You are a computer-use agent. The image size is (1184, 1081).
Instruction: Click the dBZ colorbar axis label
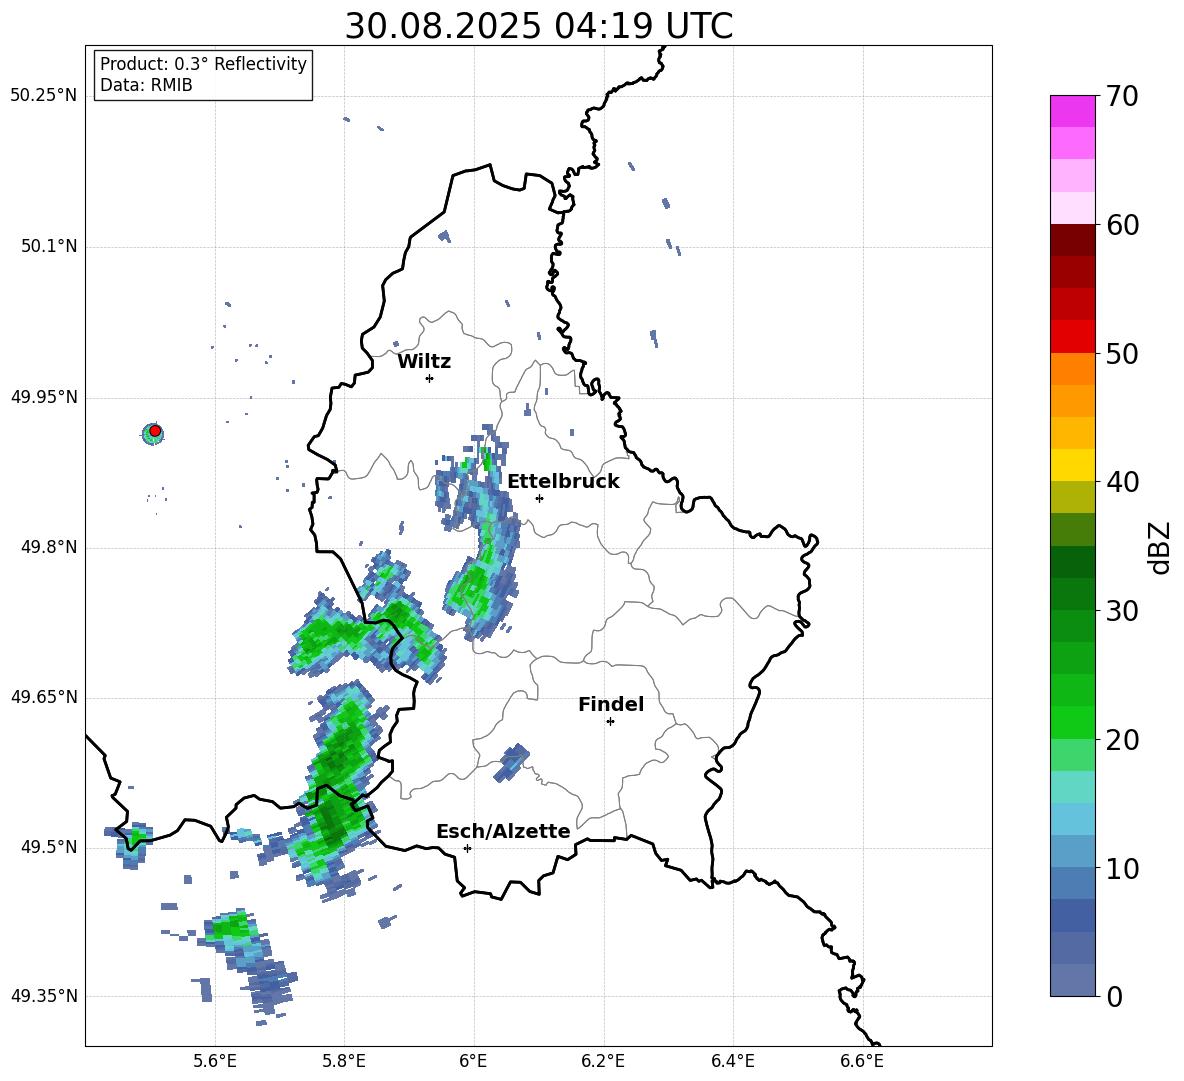[x=1159, y=547]
